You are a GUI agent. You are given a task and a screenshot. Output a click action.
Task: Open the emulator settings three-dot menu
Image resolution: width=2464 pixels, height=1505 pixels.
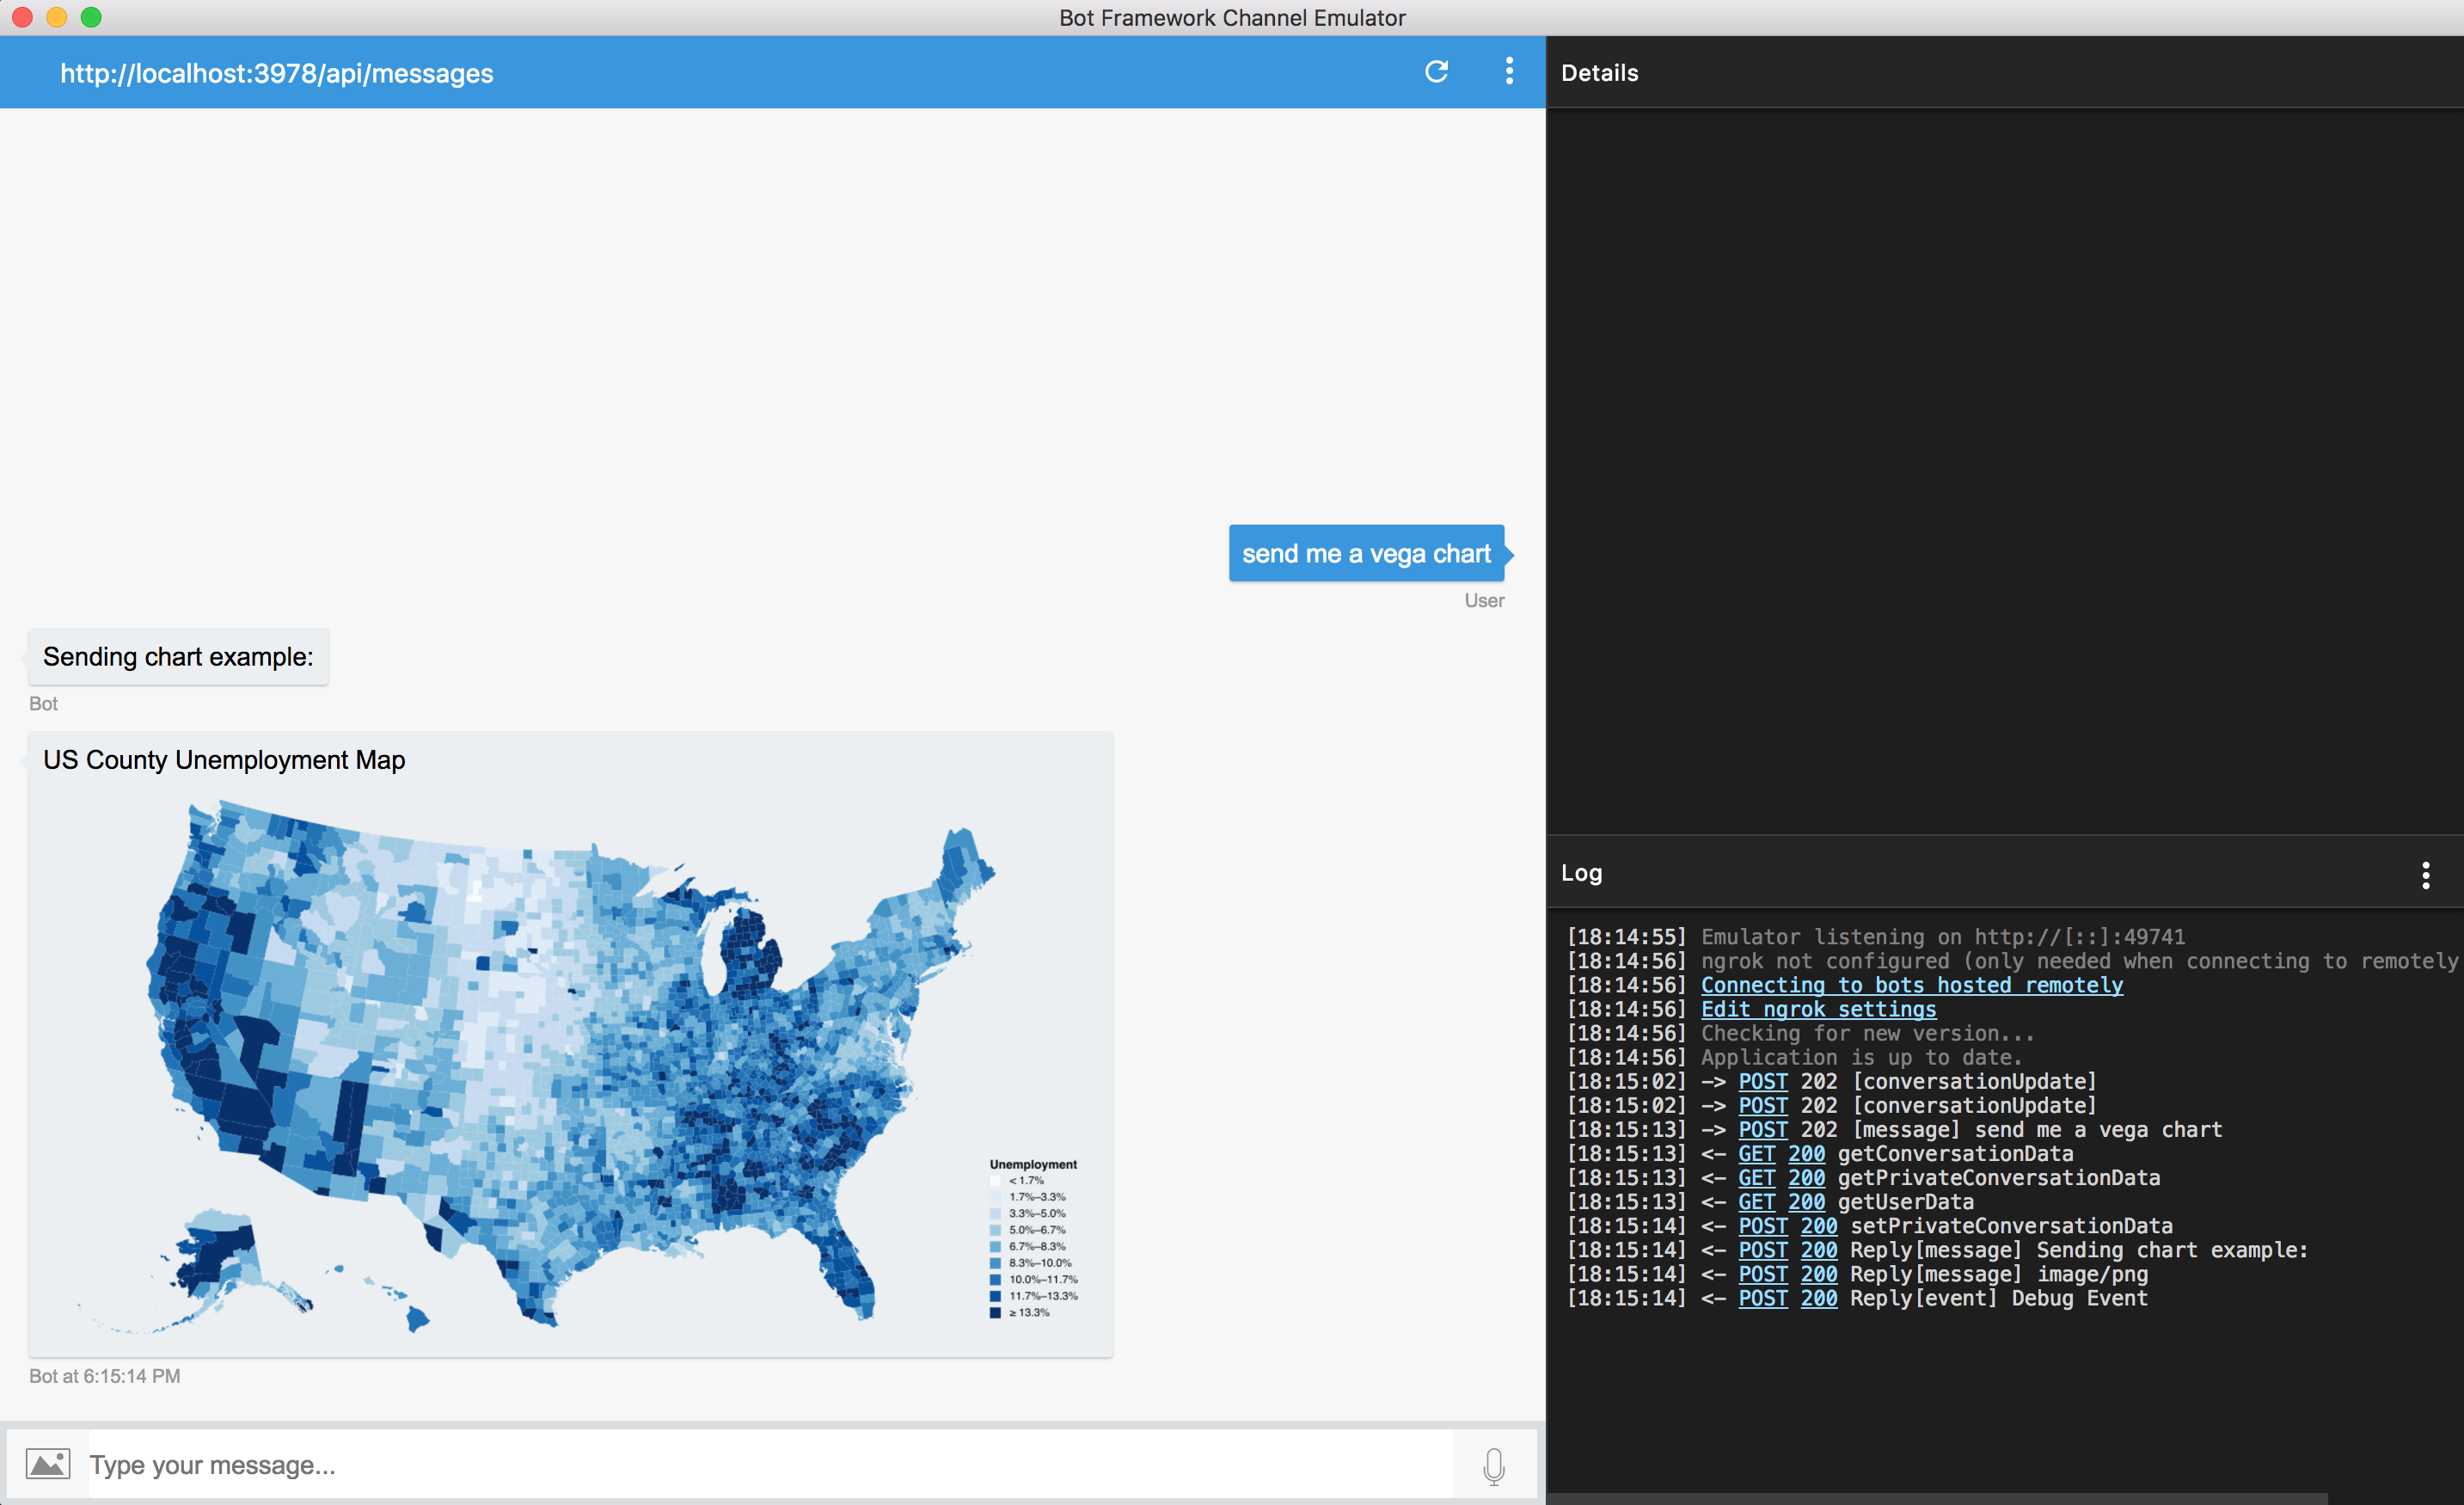(x=1509, y=71)
